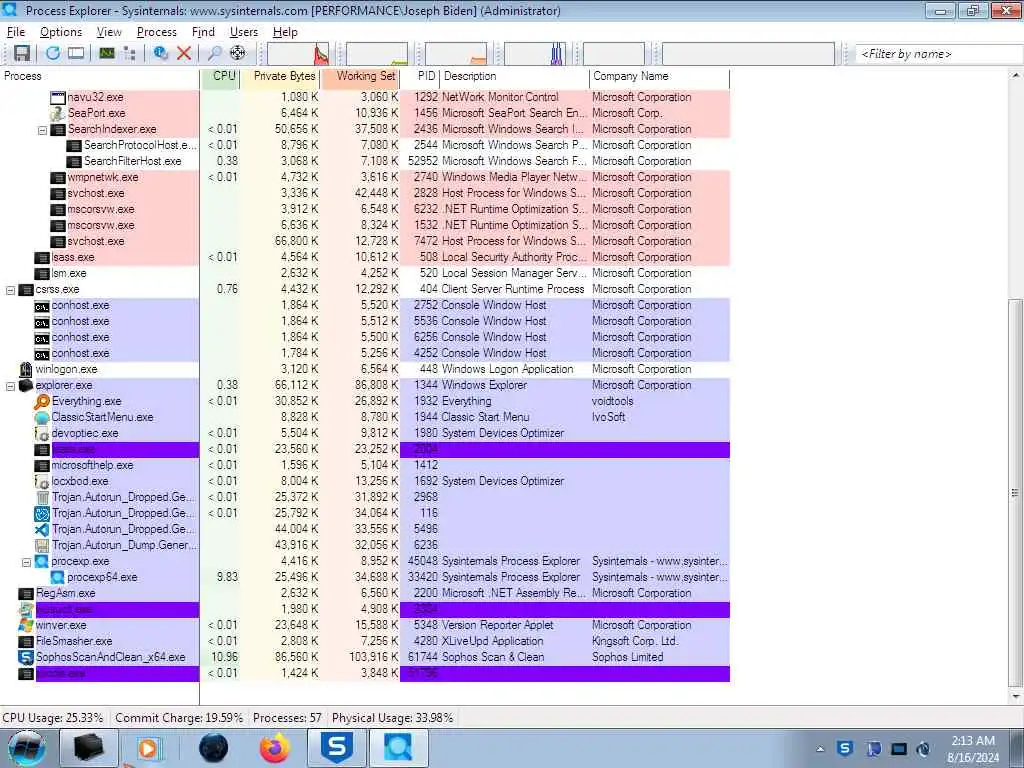1024x768 pixels.
Task: Click the winver.exe Windows flag icon
Action: click(x=26, y=625)
